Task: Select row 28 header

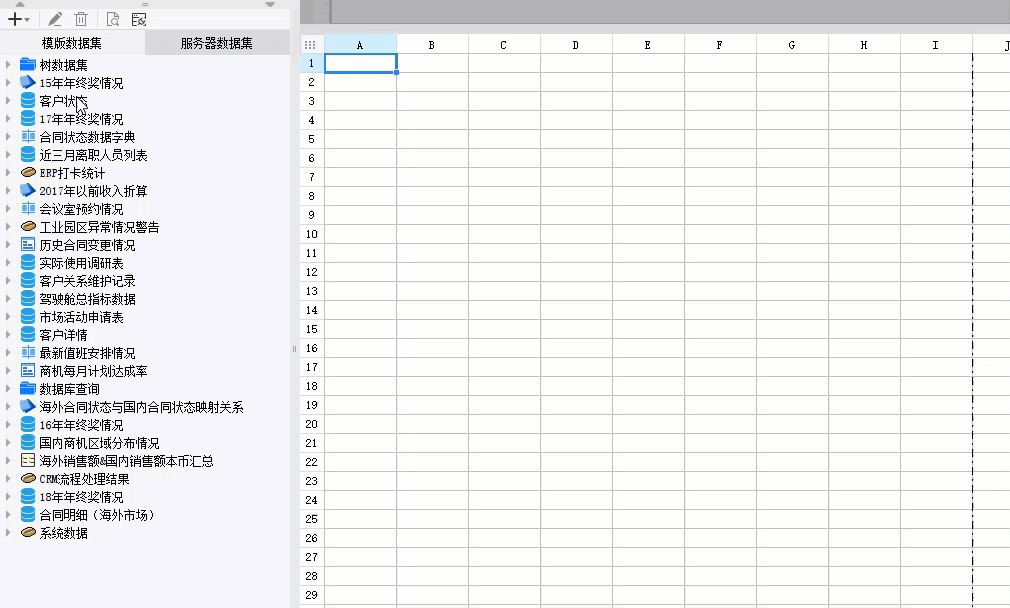Action: [312, 576]
